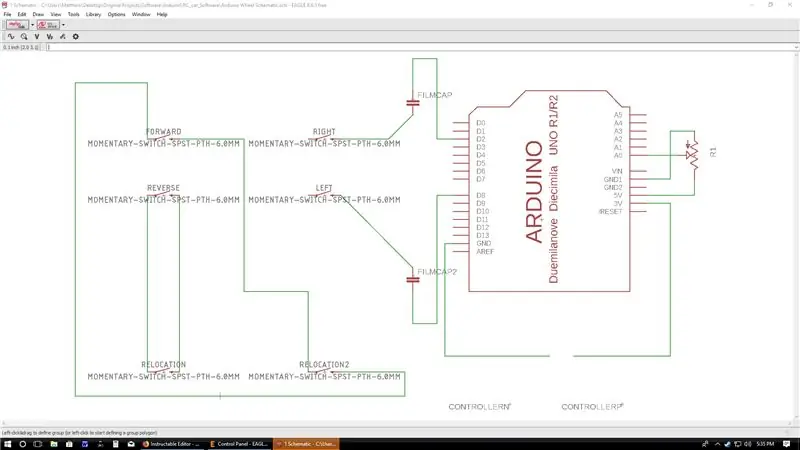
Task: Click the 5V pin label on Arduino
Action: click(x=618, y=195)
